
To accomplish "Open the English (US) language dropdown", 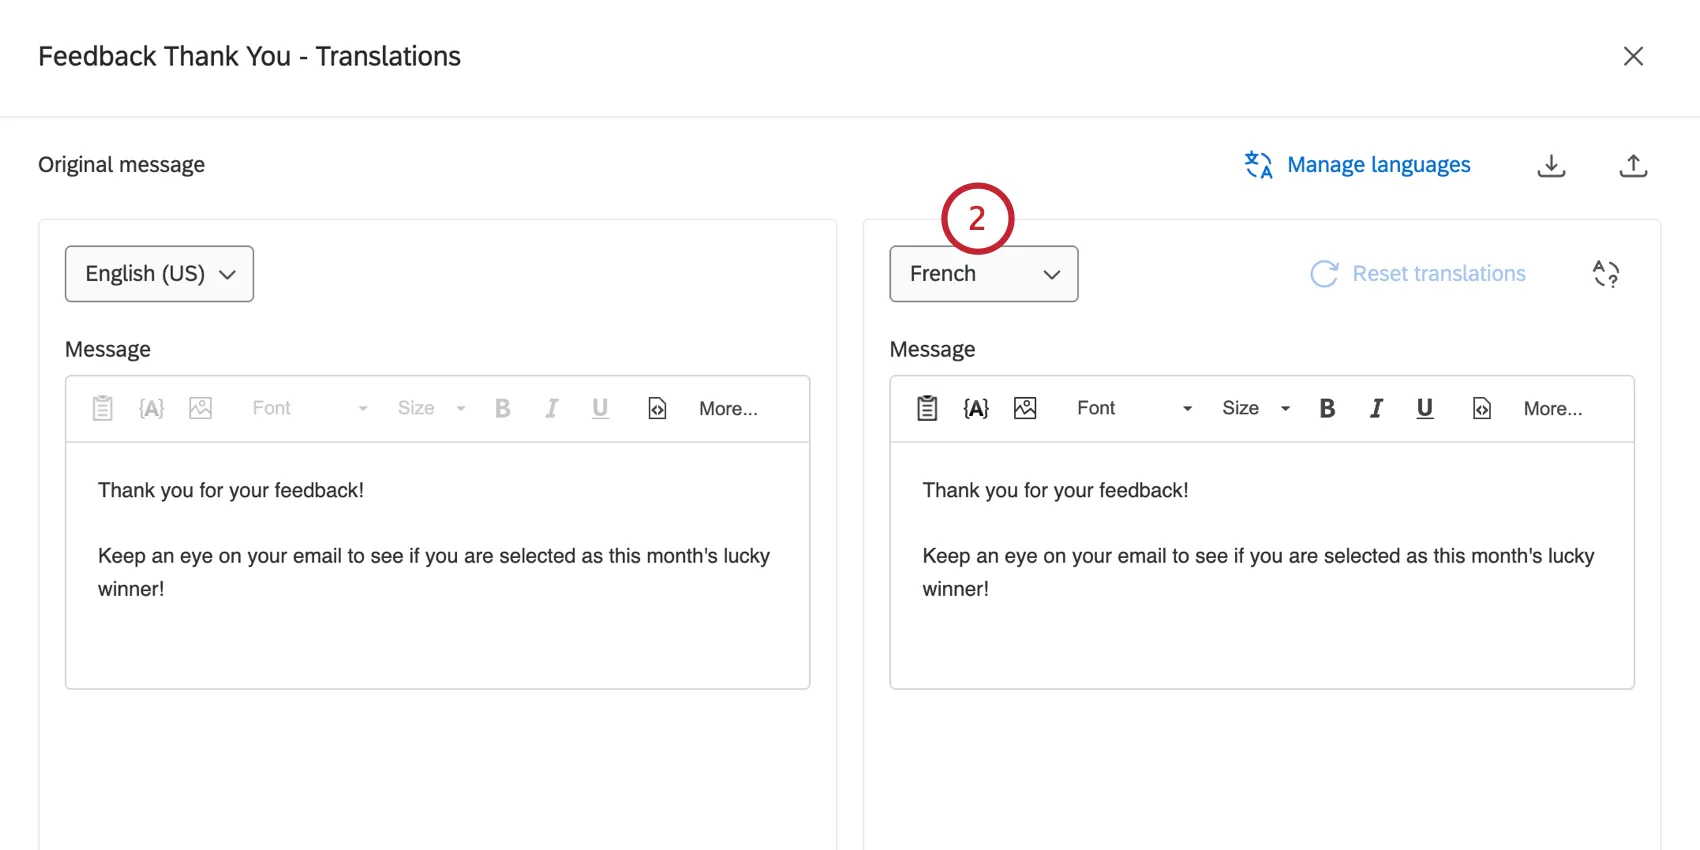I will pos(159,274).
